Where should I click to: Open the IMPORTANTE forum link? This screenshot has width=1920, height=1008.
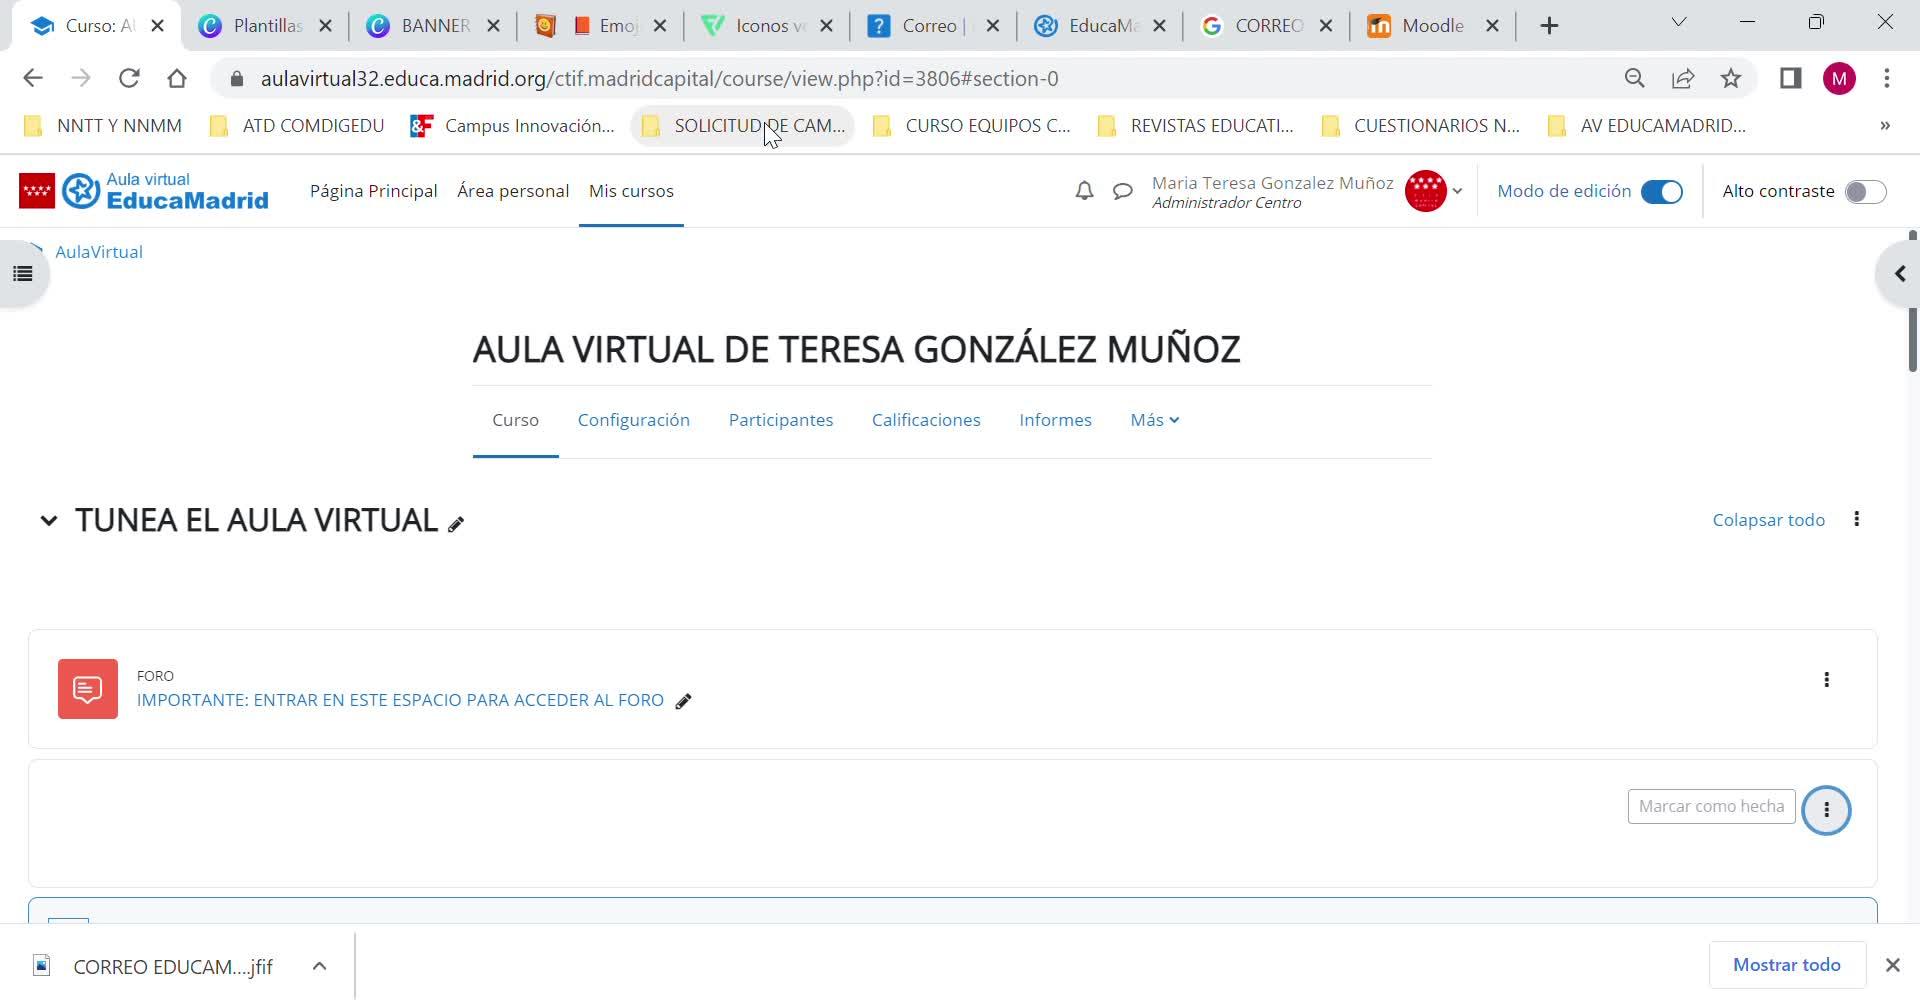[x=400, y=700]
